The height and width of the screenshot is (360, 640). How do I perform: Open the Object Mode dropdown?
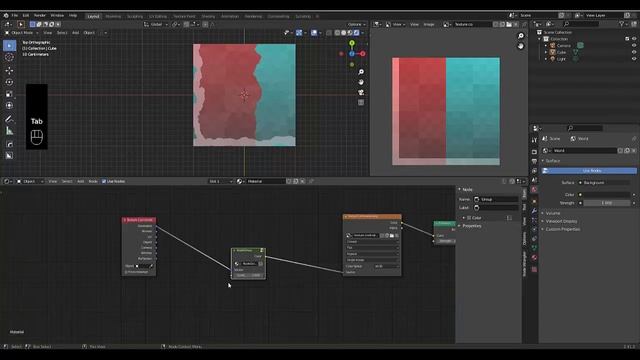coord(21,33)
